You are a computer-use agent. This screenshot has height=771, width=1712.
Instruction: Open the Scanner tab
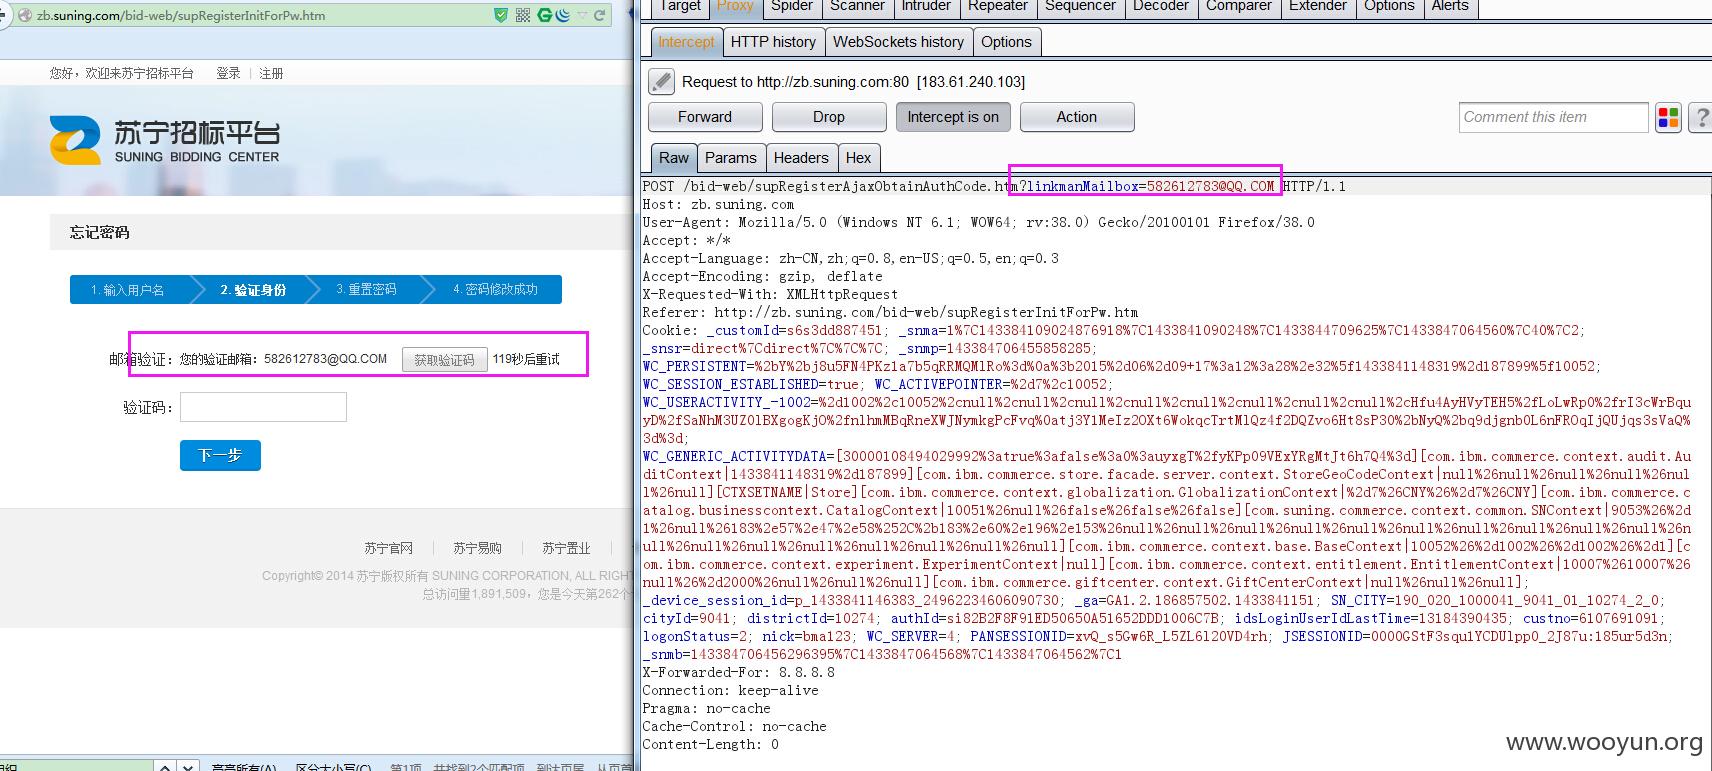click(x=857, y=7)
